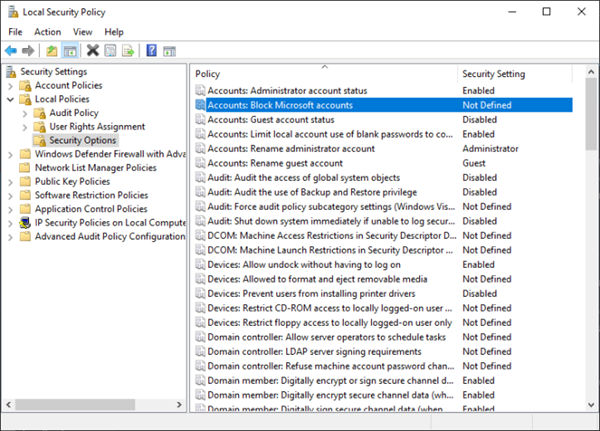Expand the User Rights Assignment node
The height and width of the screenshot is (431, 600).
click(x=24, y=127)
